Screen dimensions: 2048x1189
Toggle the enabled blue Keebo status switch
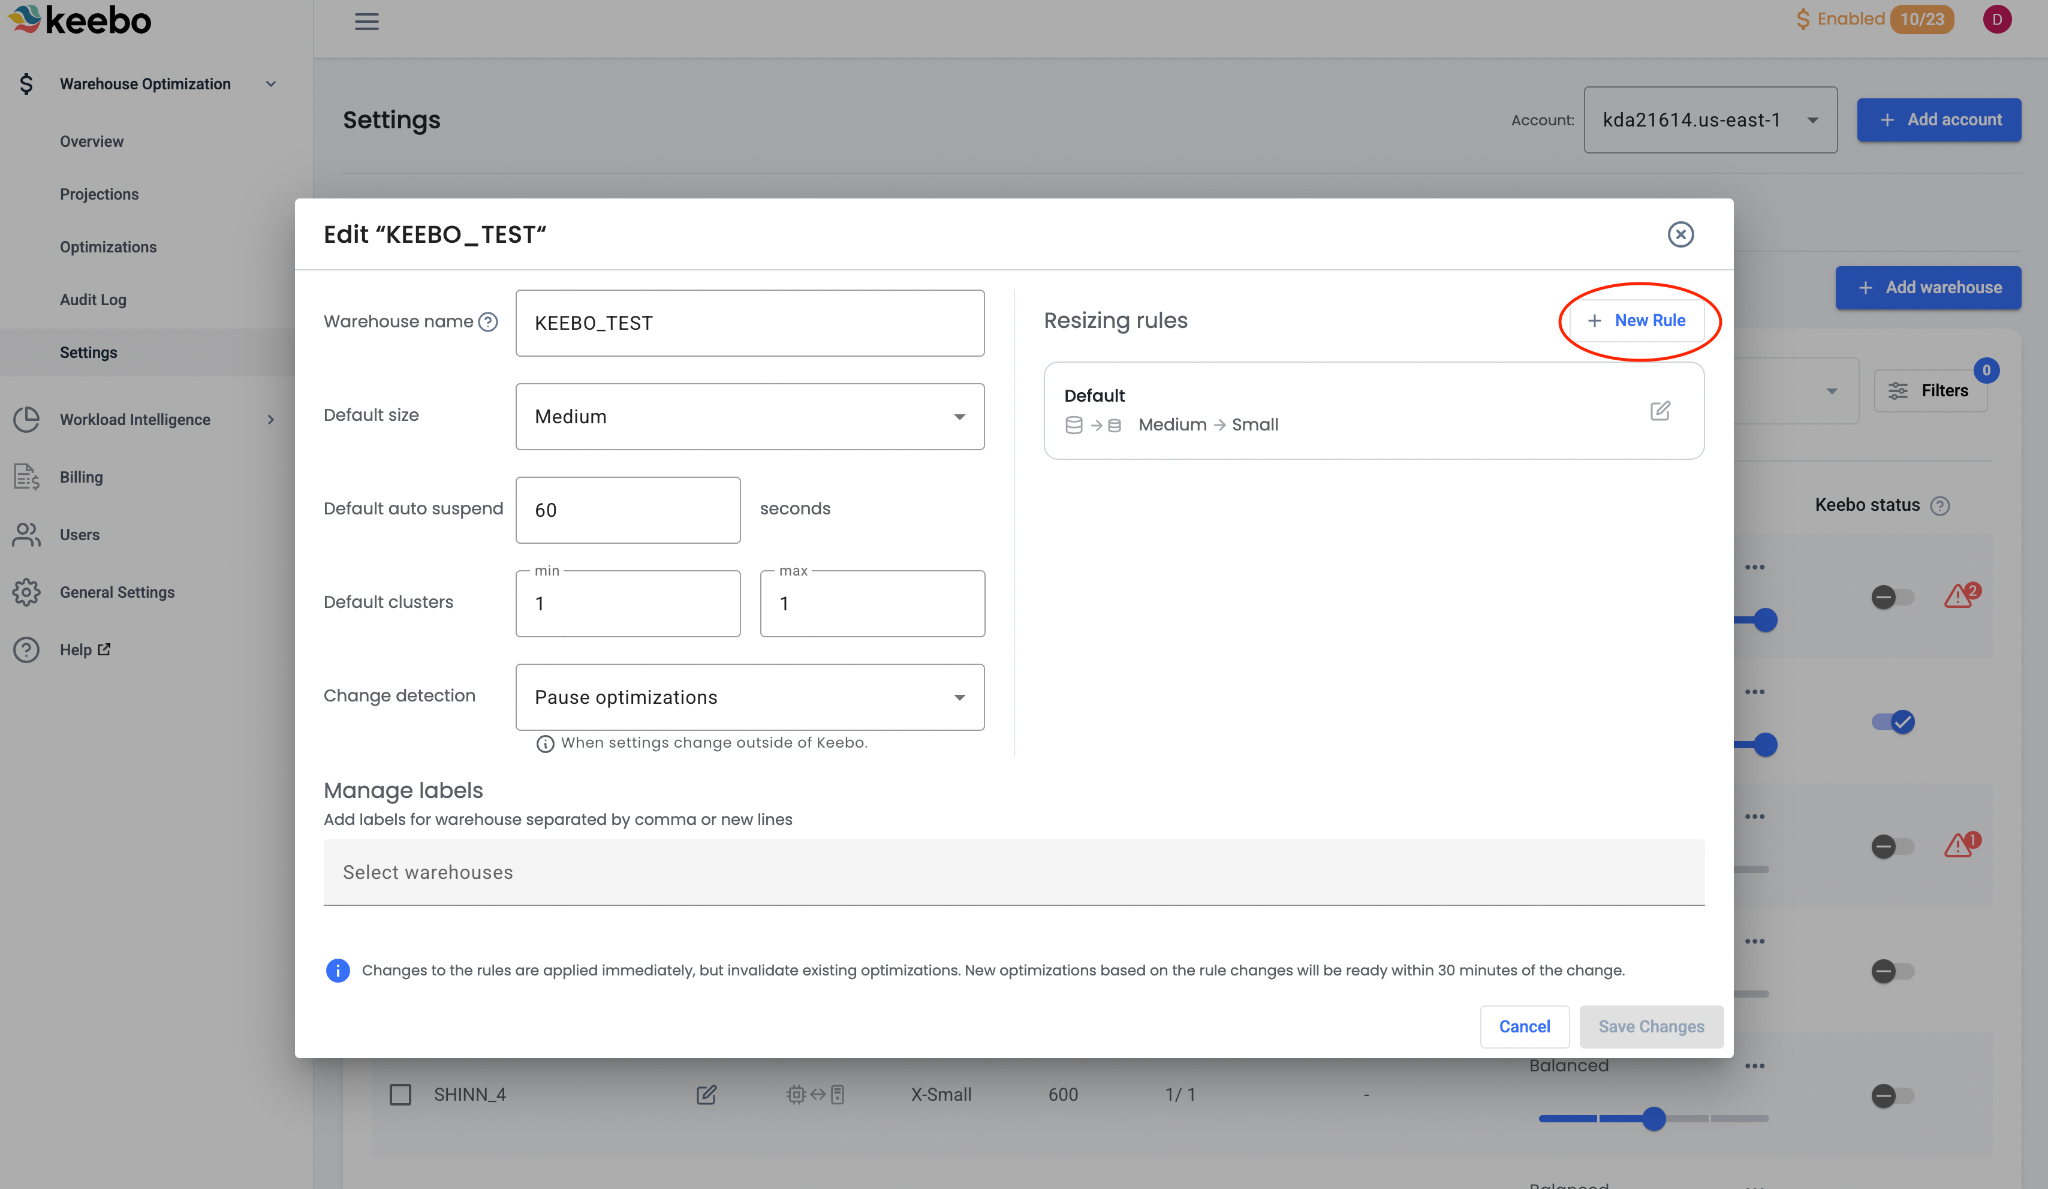click(1893, 722)
